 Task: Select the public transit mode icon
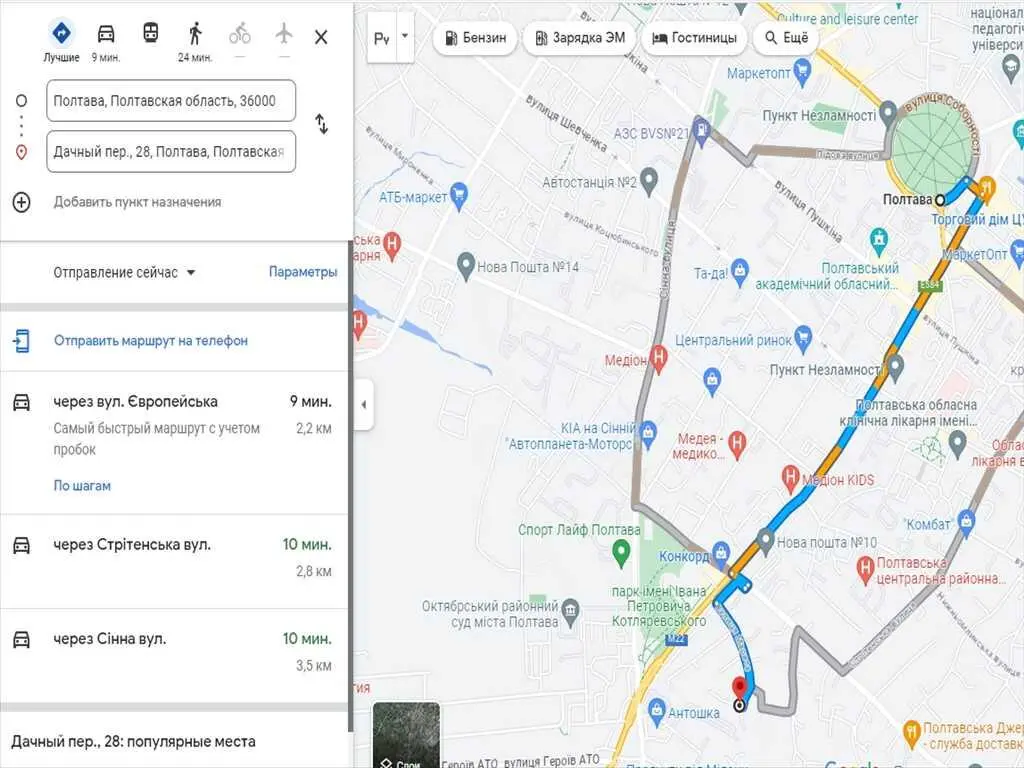(x=150, y=34)
